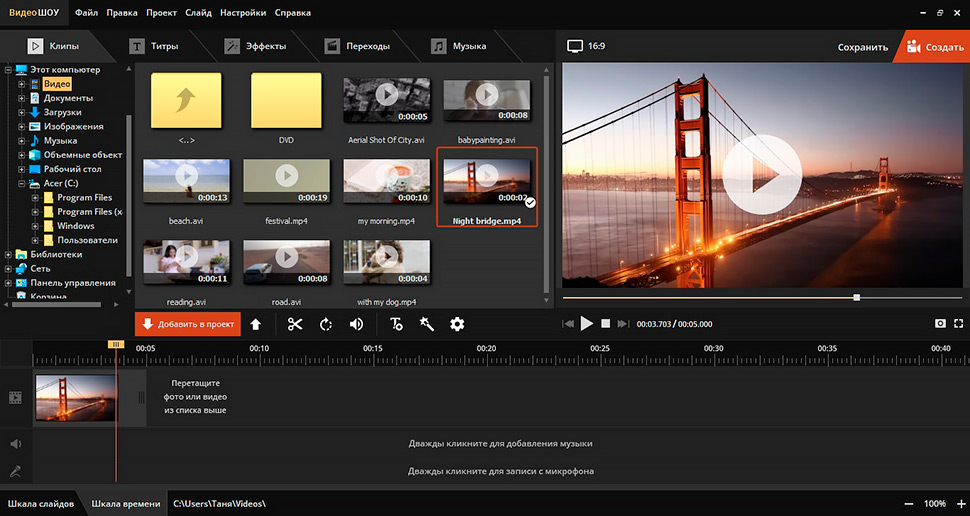Open the add text caption tool
Screen dimensions: 970x516
click(x=397, y=324)
